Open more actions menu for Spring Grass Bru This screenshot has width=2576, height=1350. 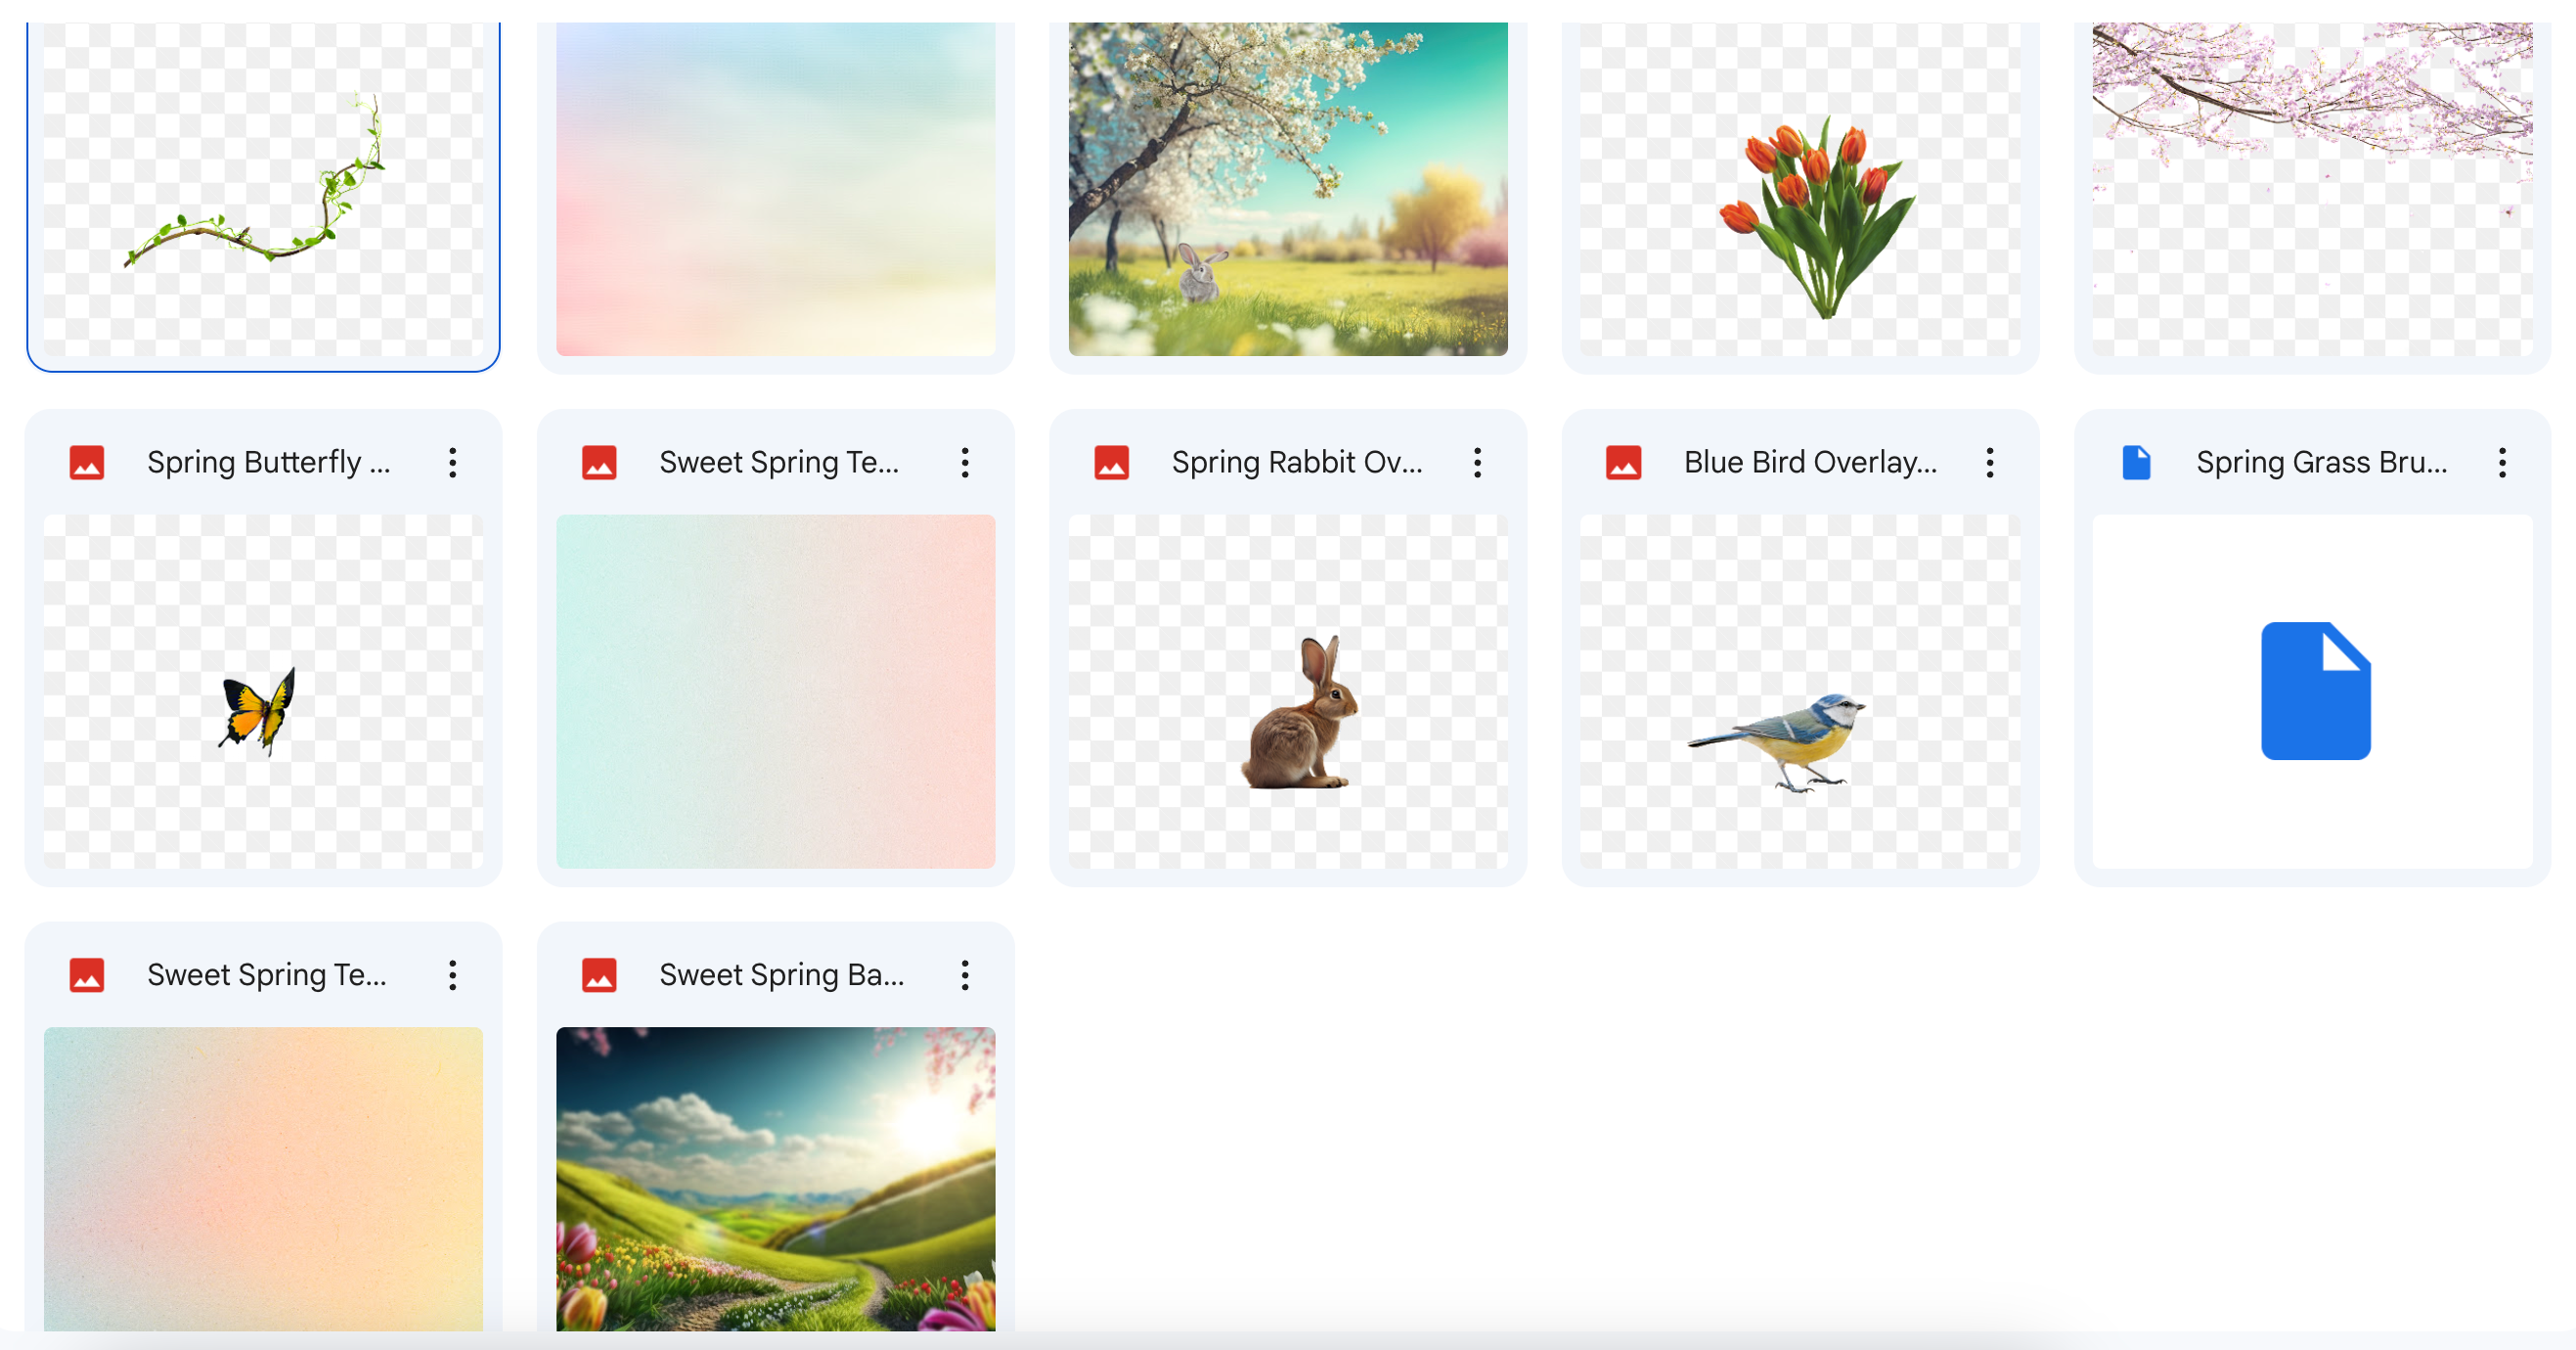point(2503,462)
